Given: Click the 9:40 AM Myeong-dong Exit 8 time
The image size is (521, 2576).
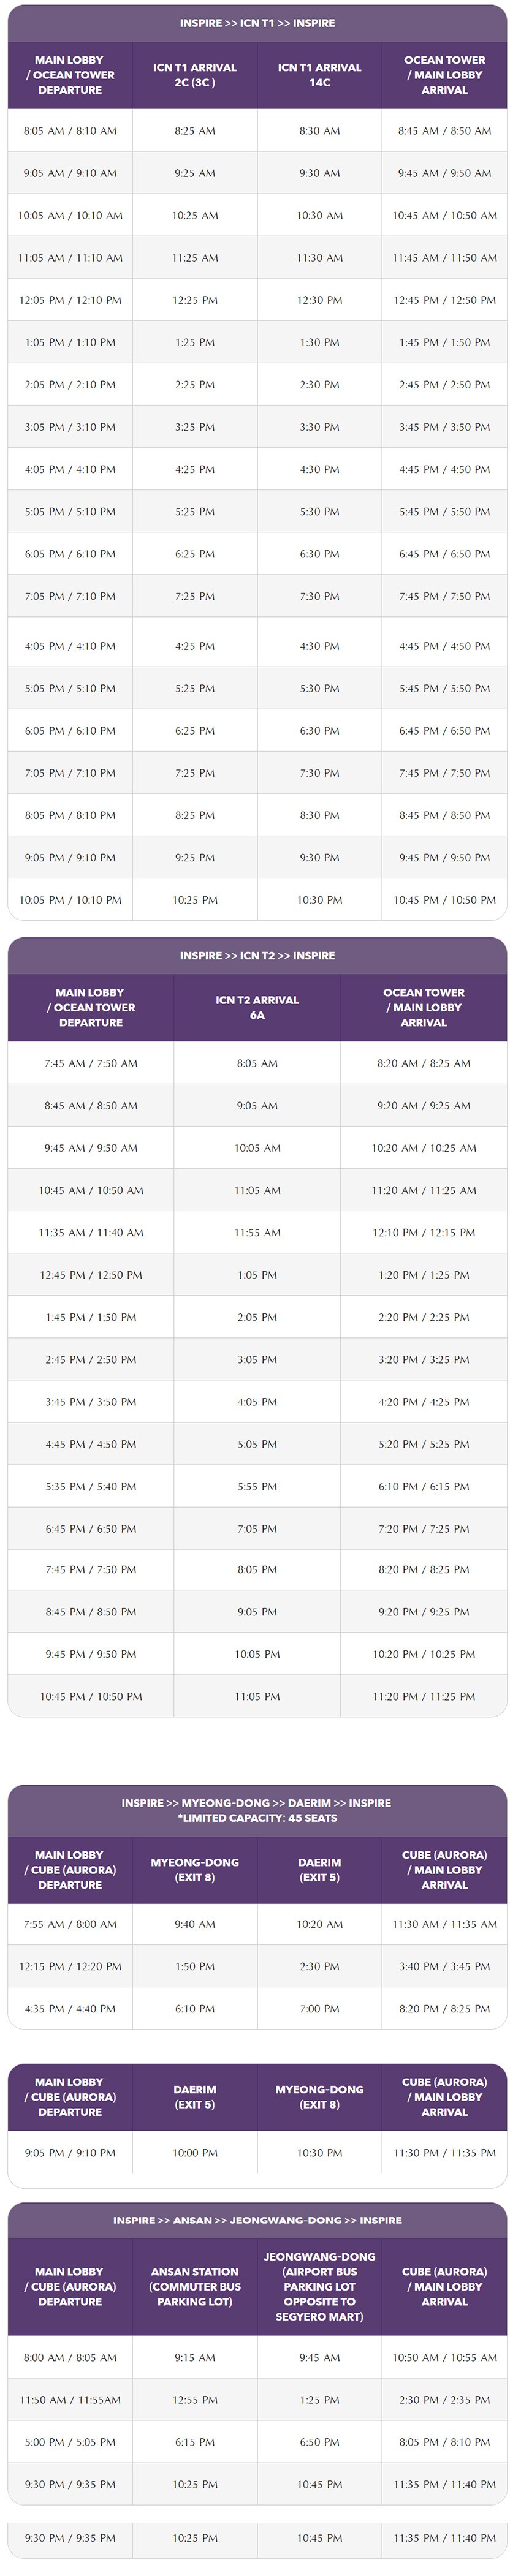Looking at the screenshot, I should point(194,1924).
